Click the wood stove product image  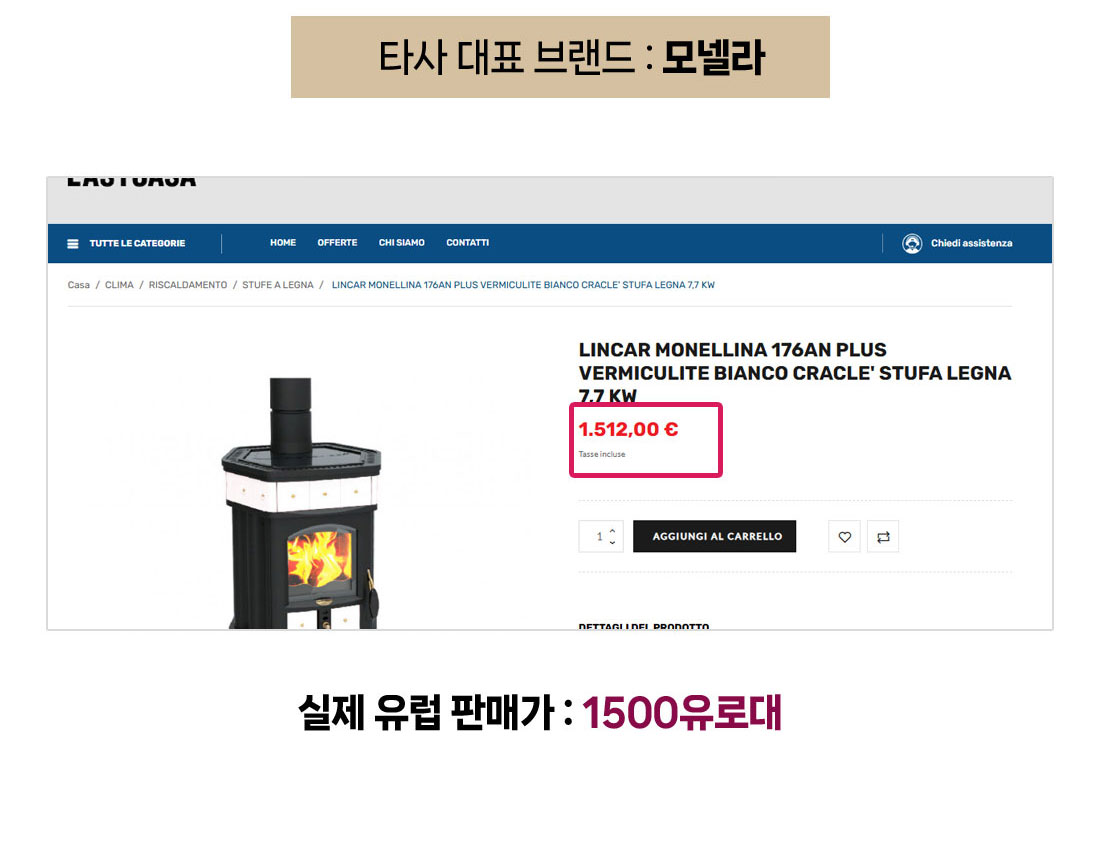[x=302, y=503]
